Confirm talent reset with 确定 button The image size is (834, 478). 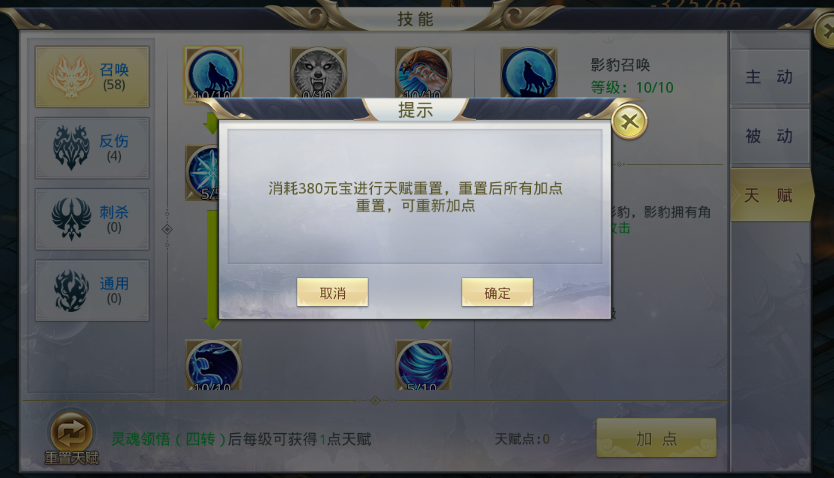point(497,292)
